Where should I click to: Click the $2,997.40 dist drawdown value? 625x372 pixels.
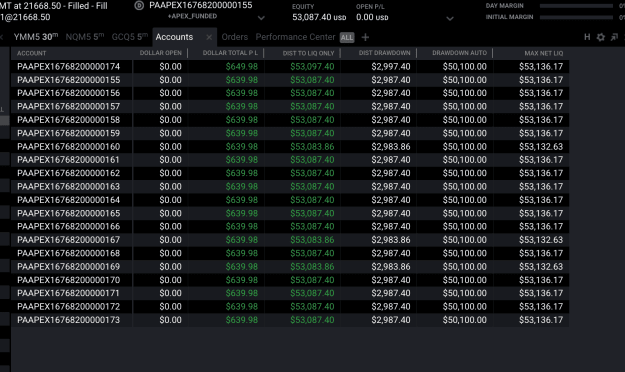391,67
